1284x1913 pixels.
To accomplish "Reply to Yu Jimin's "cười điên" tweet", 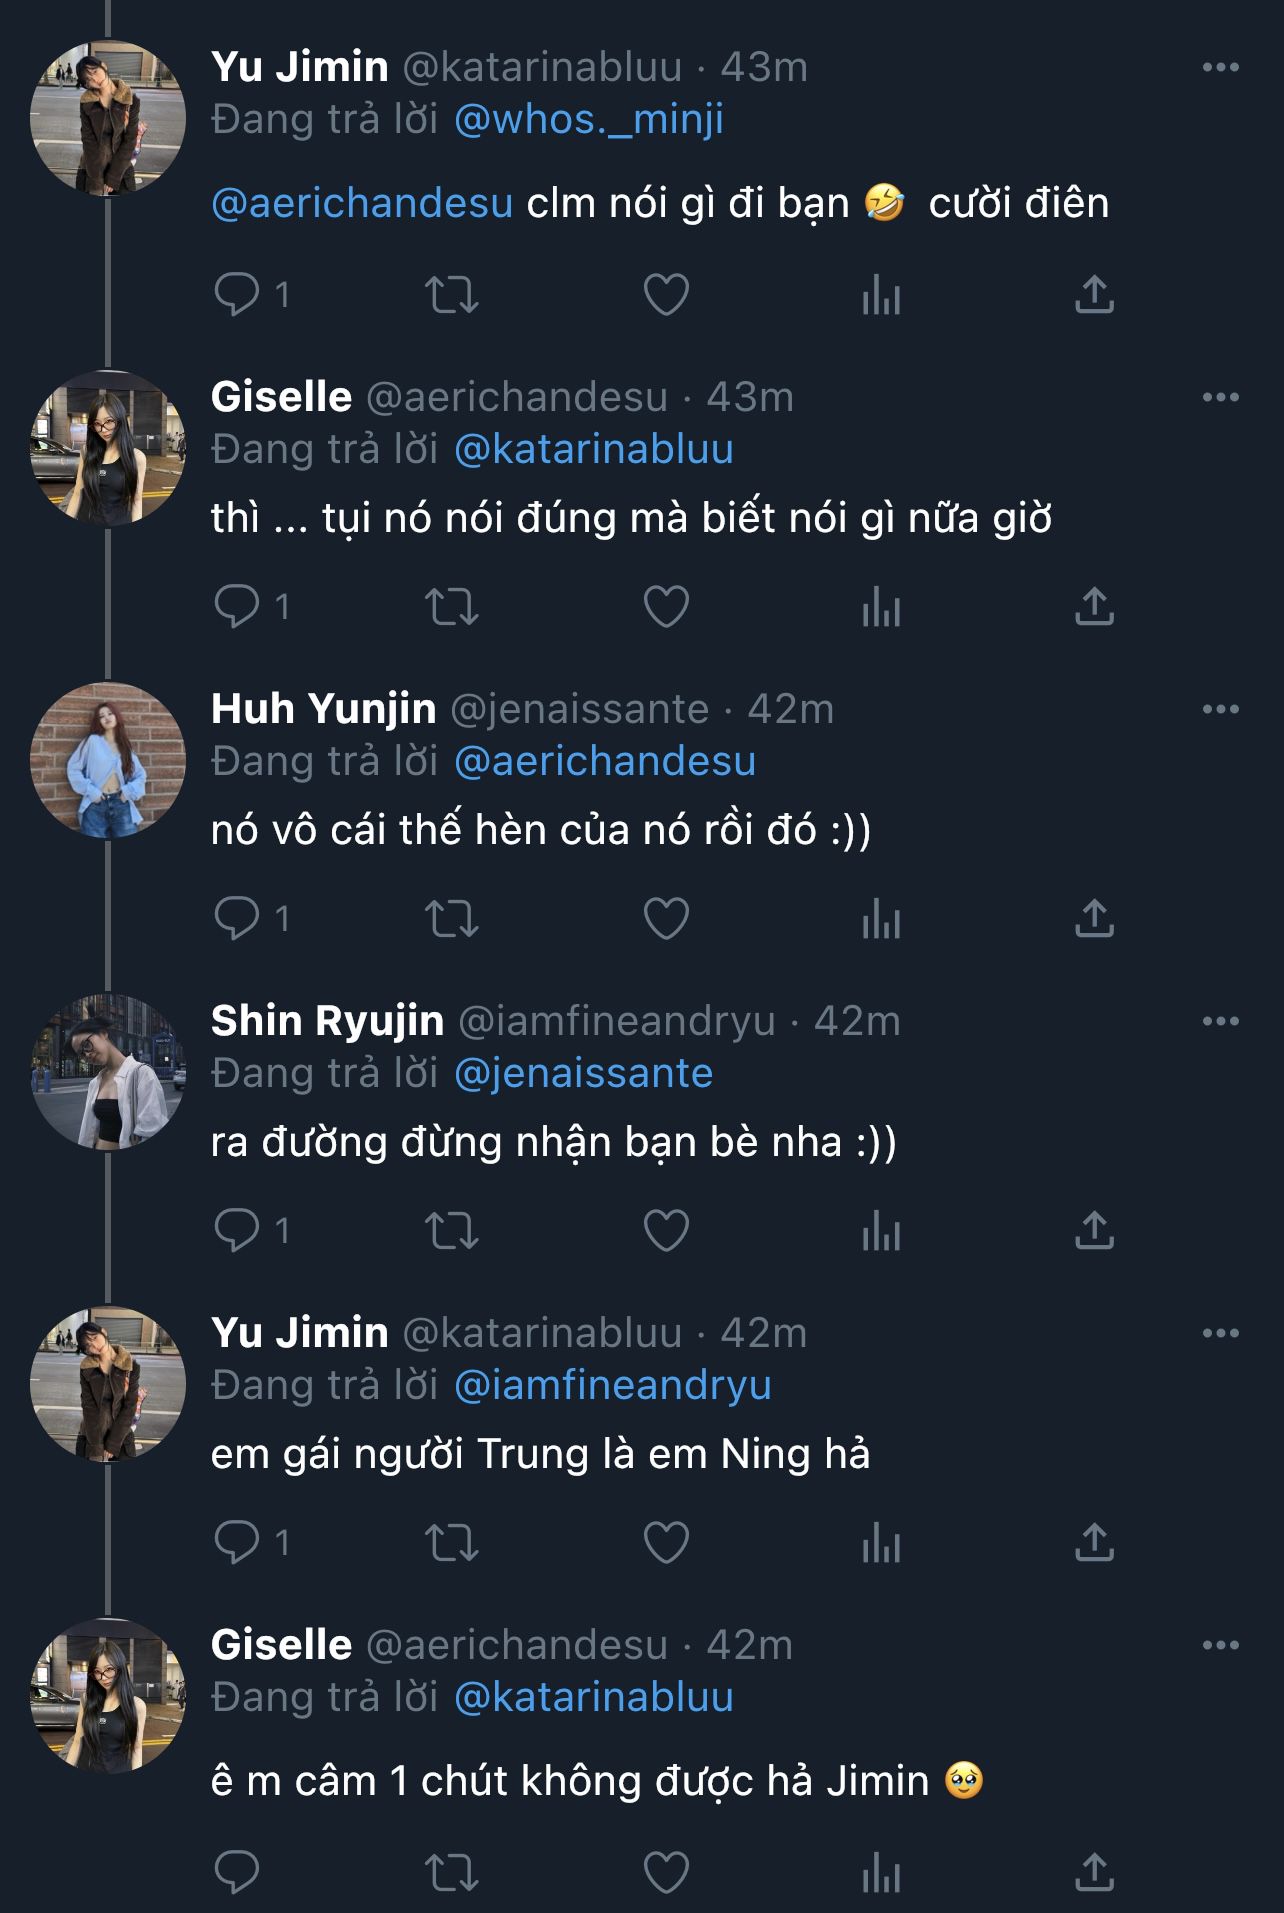I will click(x=237, y=295).
